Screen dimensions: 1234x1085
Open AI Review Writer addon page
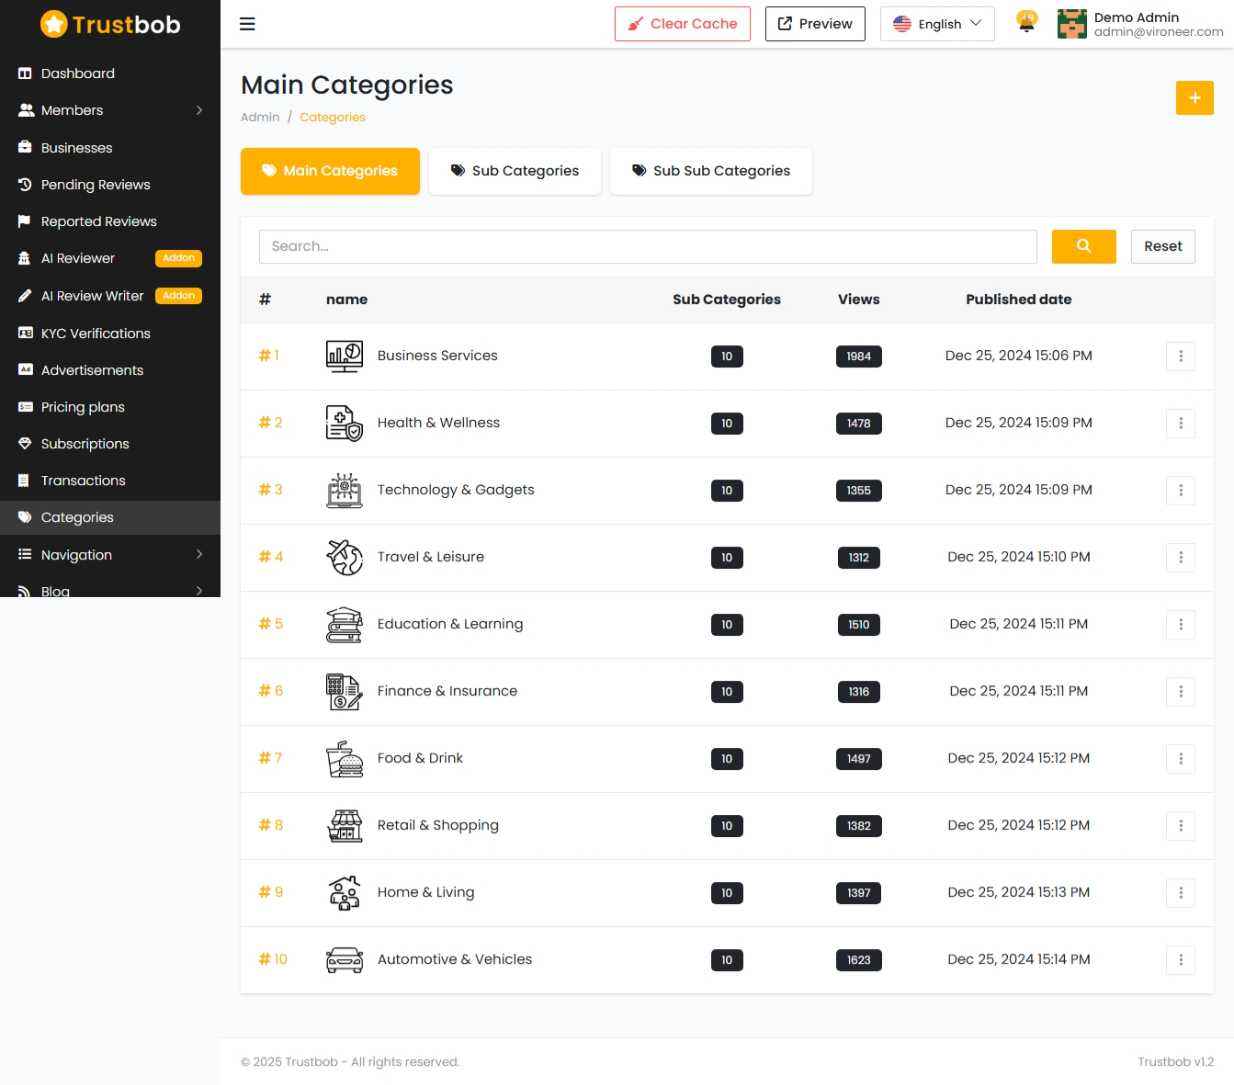[110, 295]
